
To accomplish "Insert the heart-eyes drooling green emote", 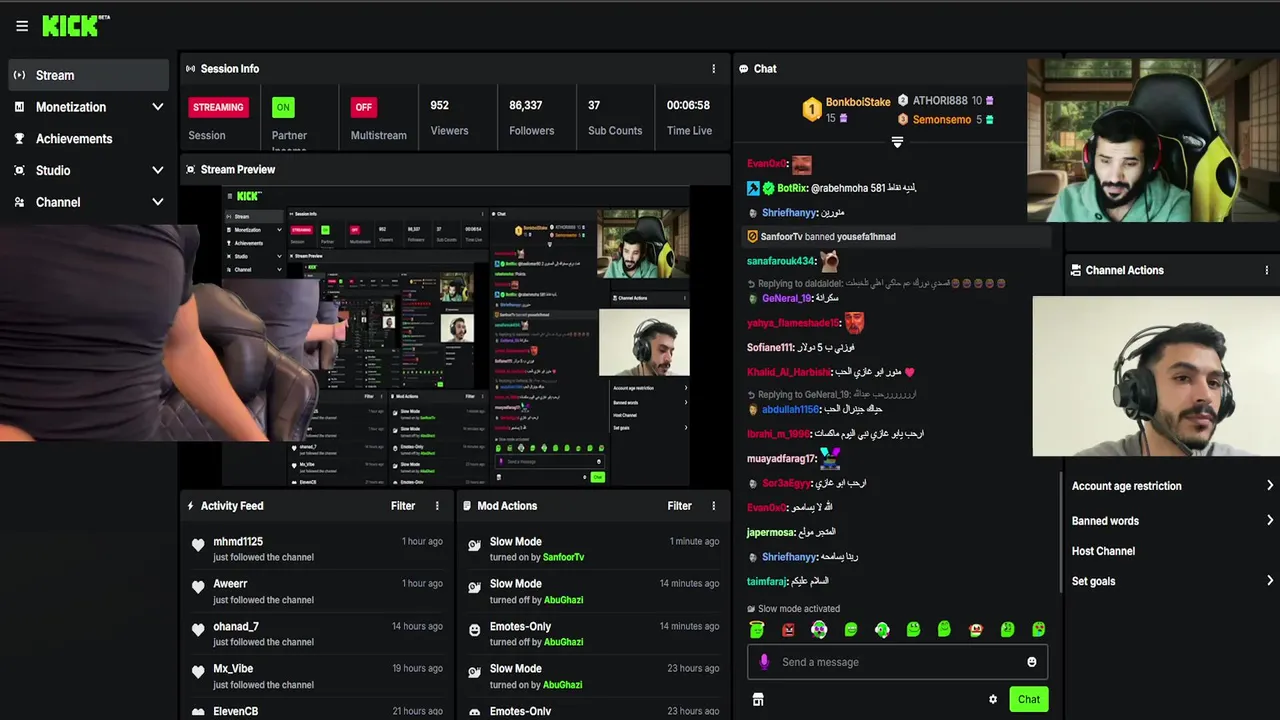I will [1039, 629].
